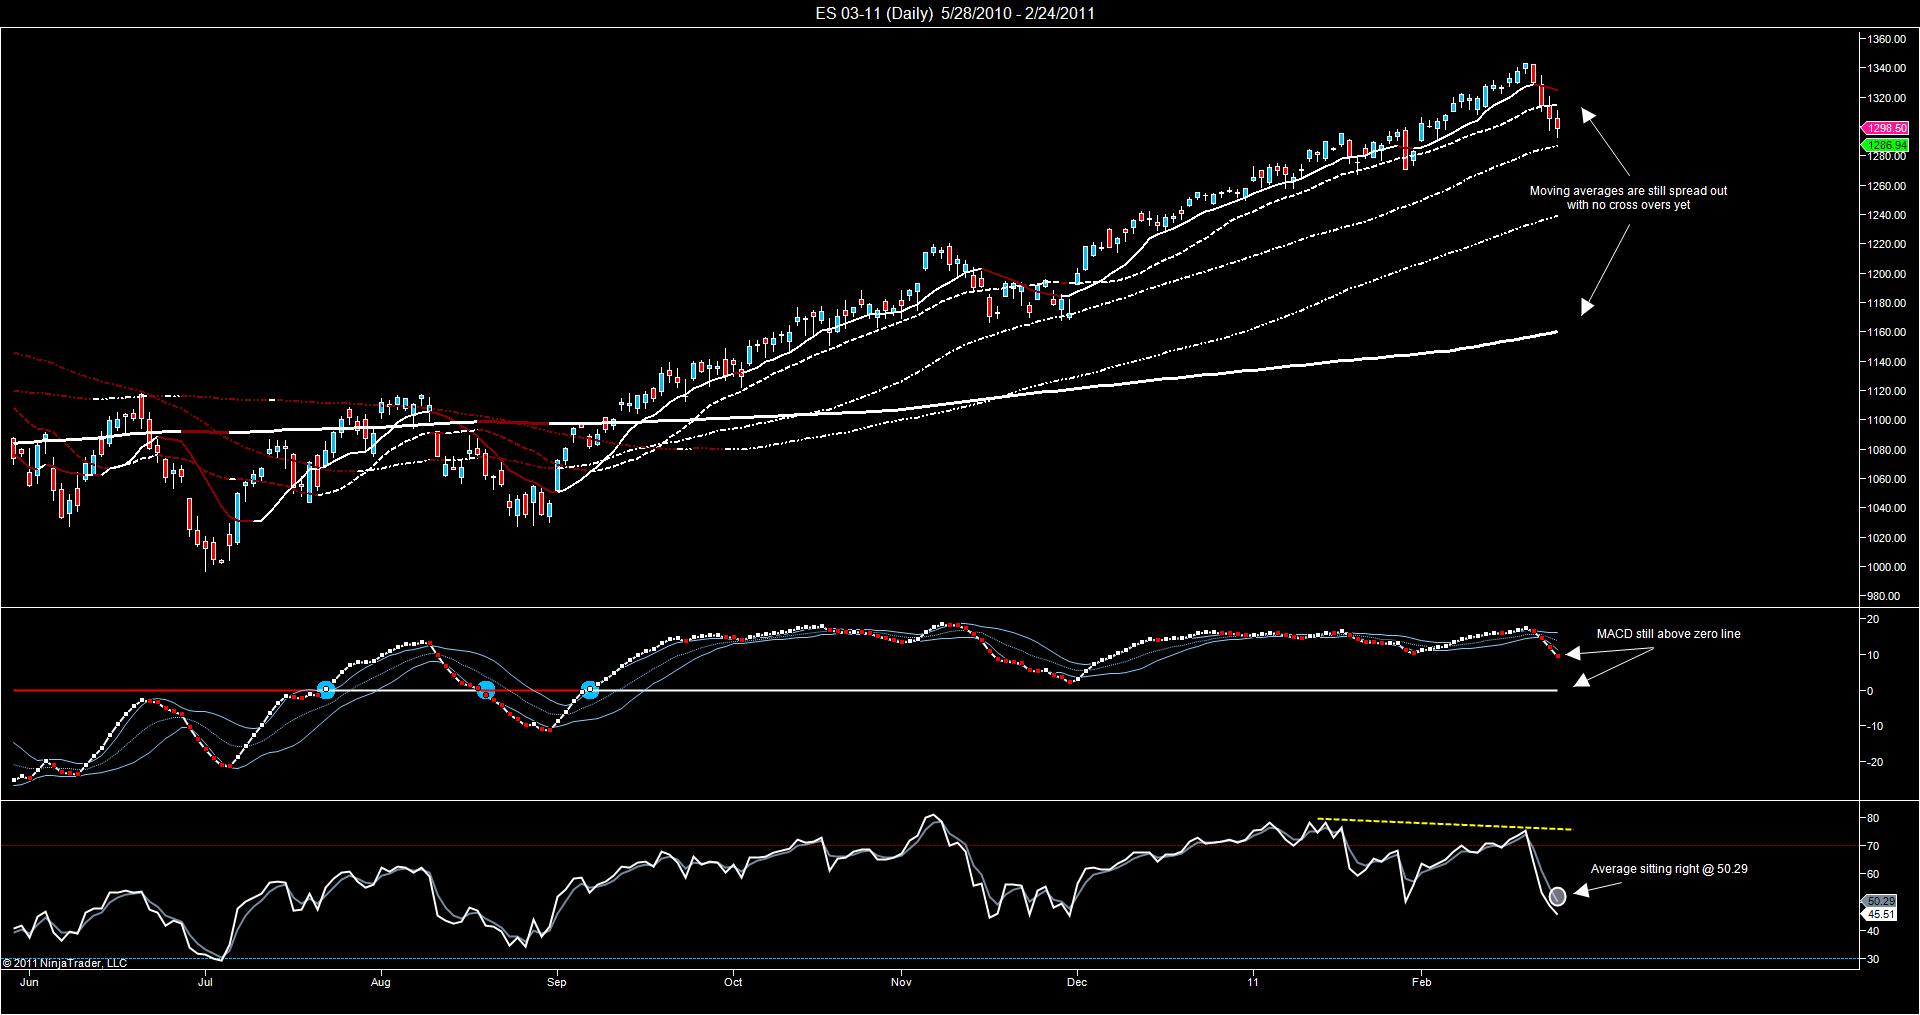Viewport: 1920px width, 1015px height.
Task: Click the Nov date axis label
Action: tap(901, 982)
